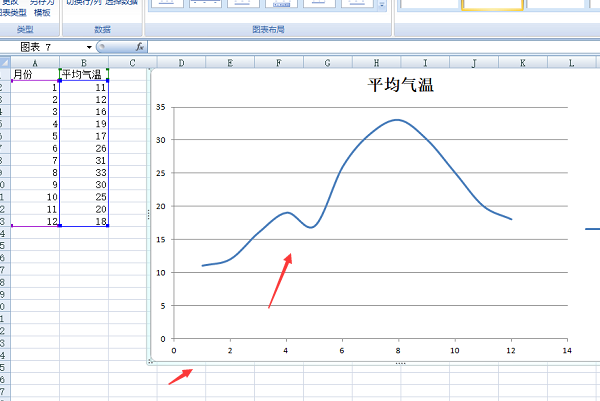
Task: Select column header B
Action: pos(84,63)
